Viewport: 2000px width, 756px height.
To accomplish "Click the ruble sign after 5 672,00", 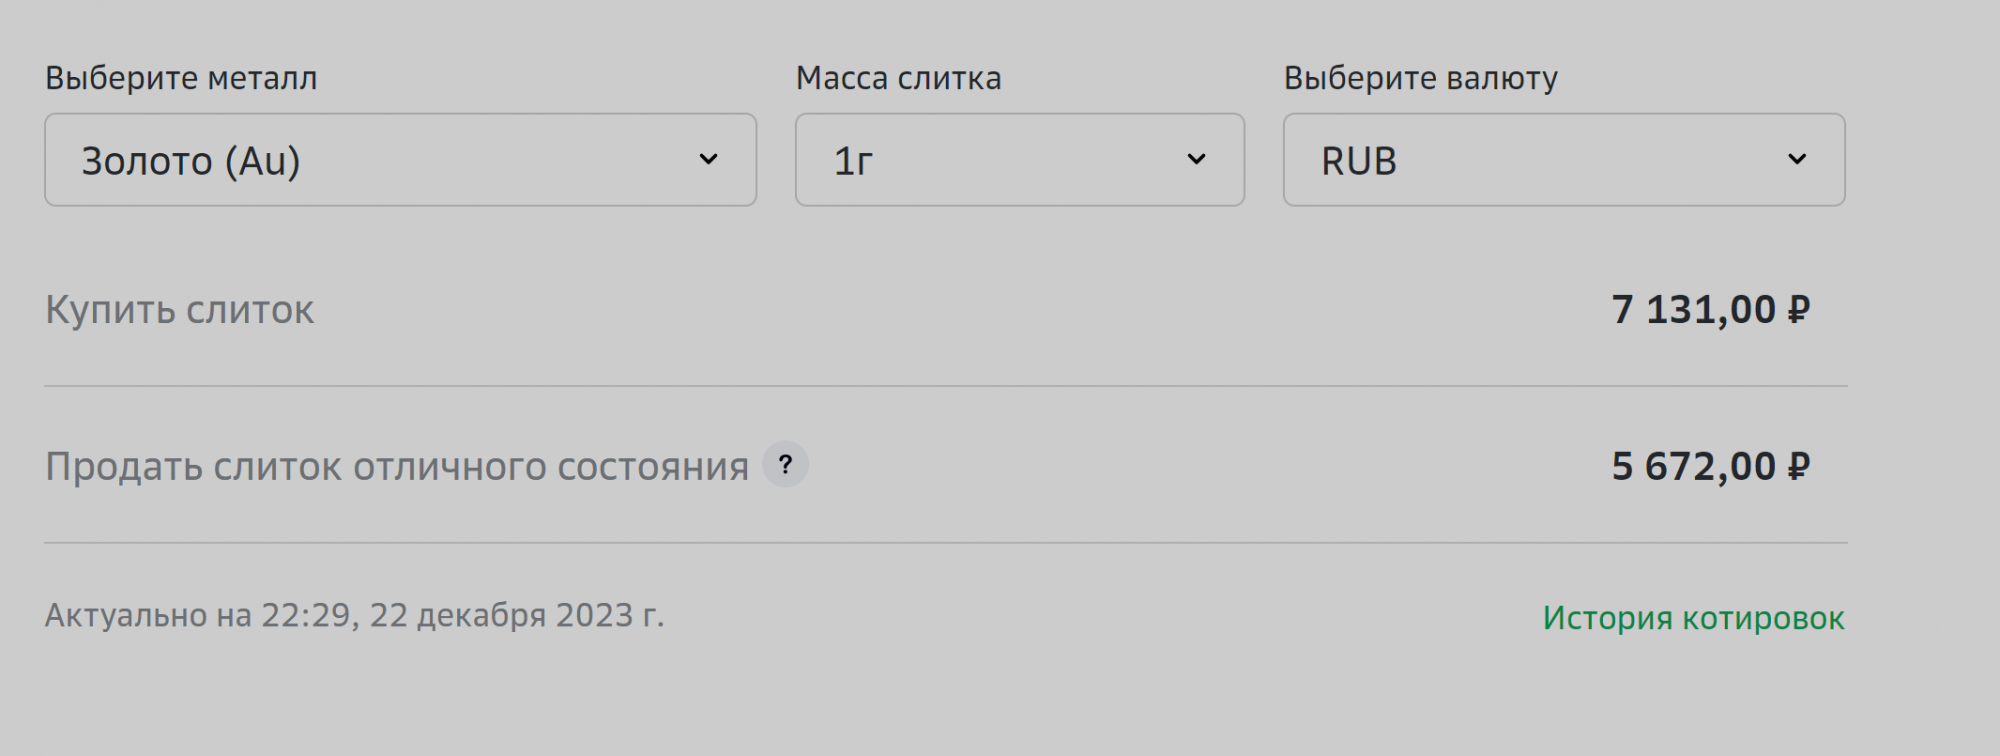I will 1798,467.
